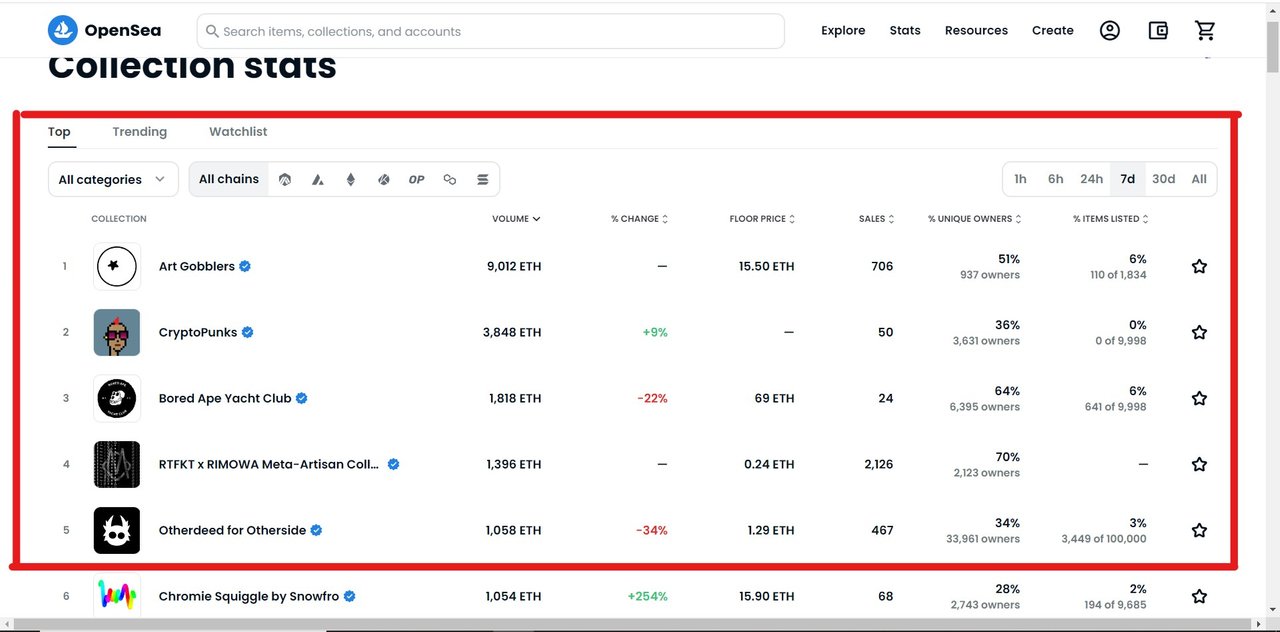The width and height of the screenshot is (1280, 632).
Task: Open Chromie Squiggle by Snowfro link
Action: tap(249, 596)
